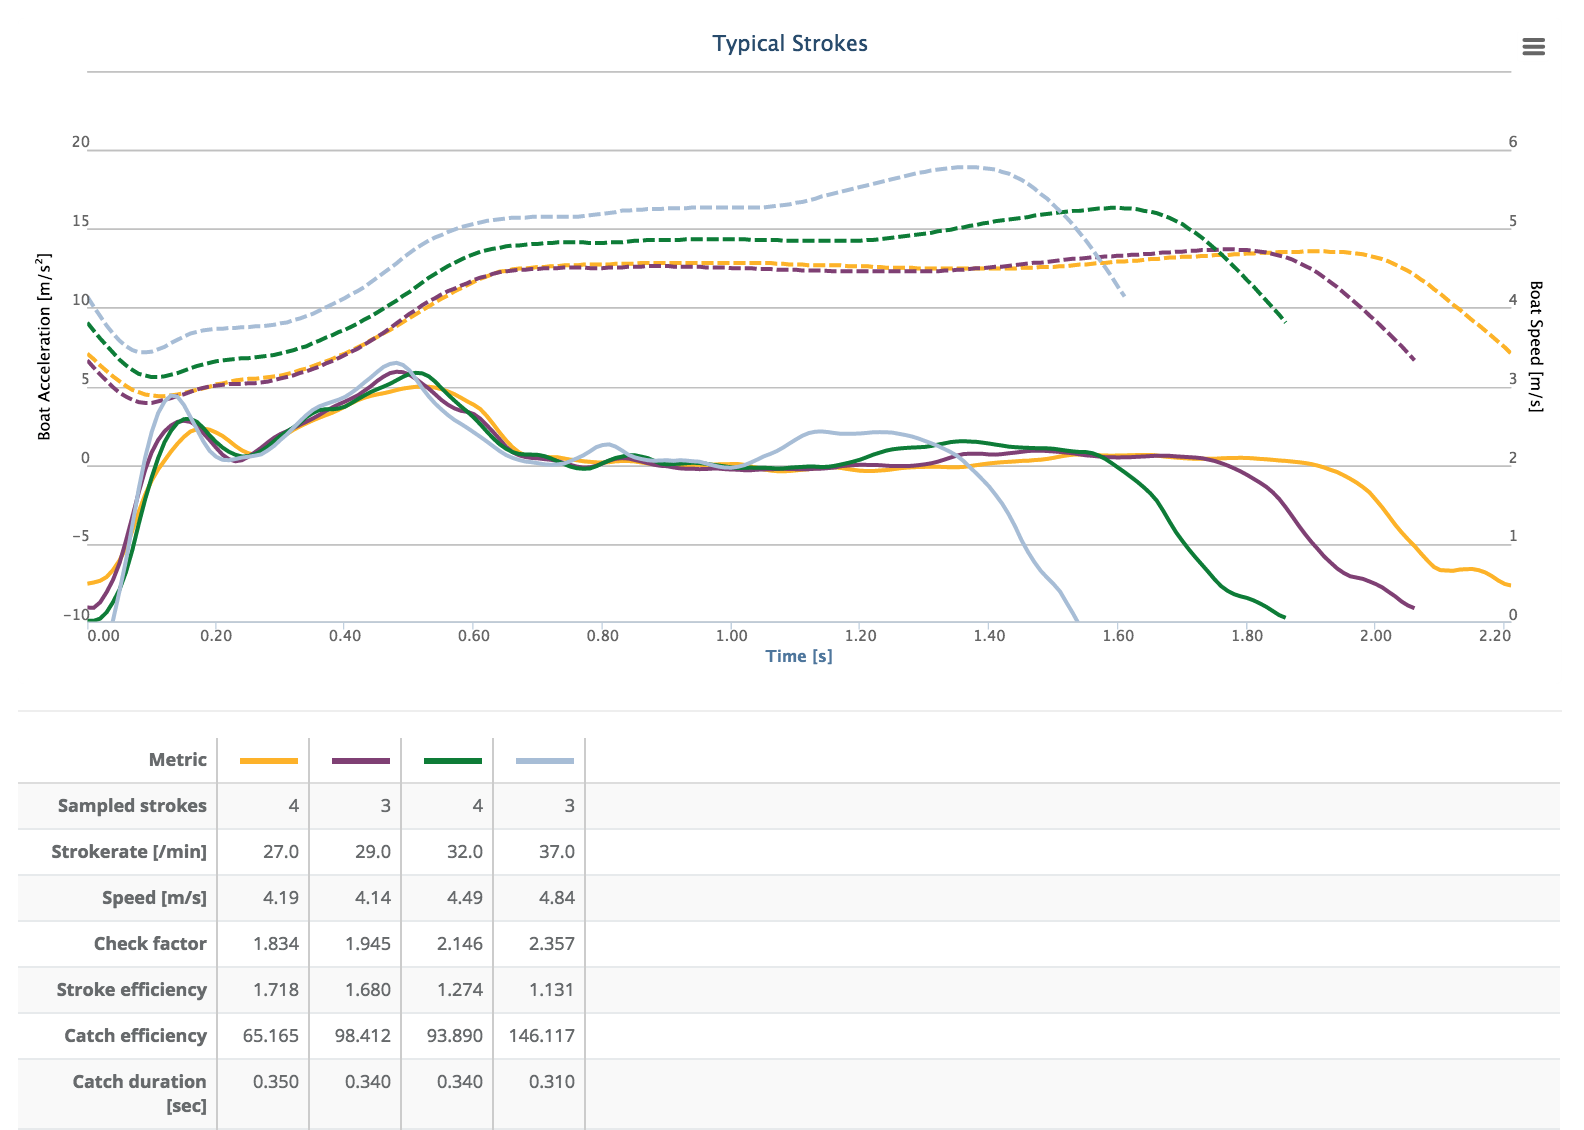Click the 37.0 strokerate value cell

click(556, 852)
